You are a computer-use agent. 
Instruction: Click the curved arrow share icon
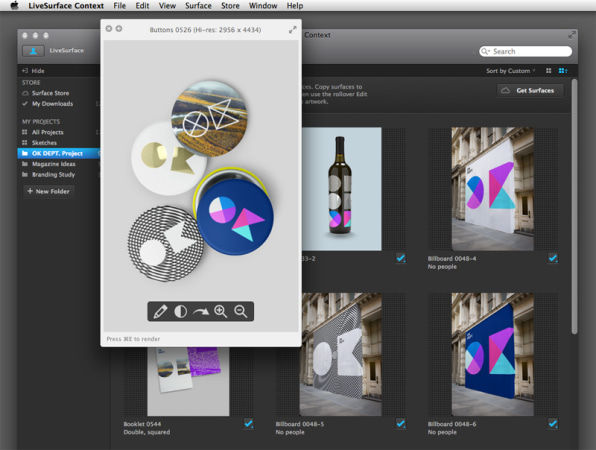(201, 312)
